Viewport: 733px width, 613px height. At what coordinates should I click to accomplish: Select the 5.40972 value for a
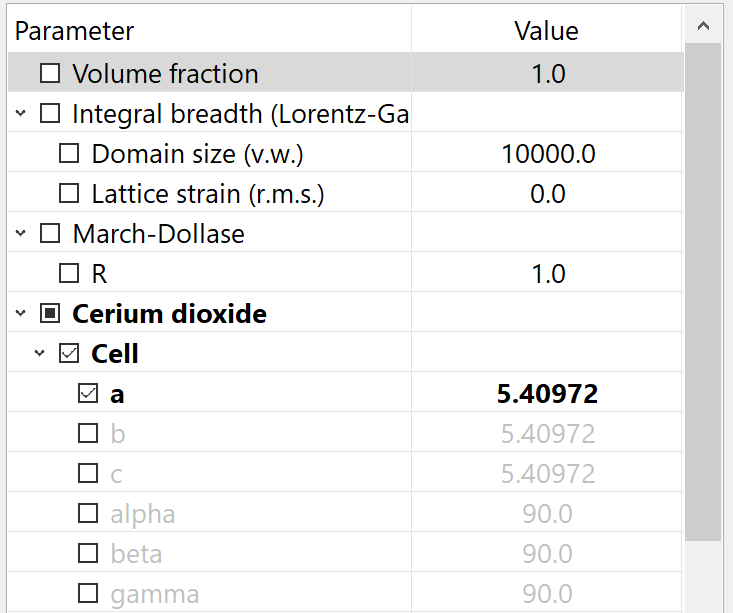point(547,393)
